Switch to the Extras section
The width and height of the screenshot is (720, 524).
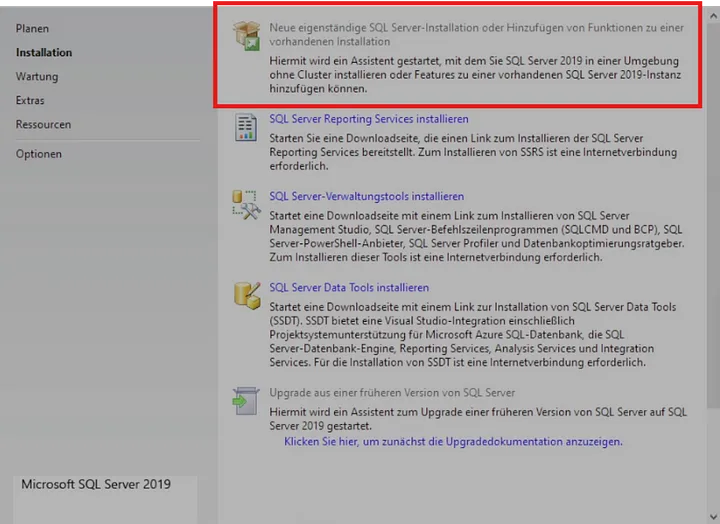pyautogui.click(x=30, y=100)
